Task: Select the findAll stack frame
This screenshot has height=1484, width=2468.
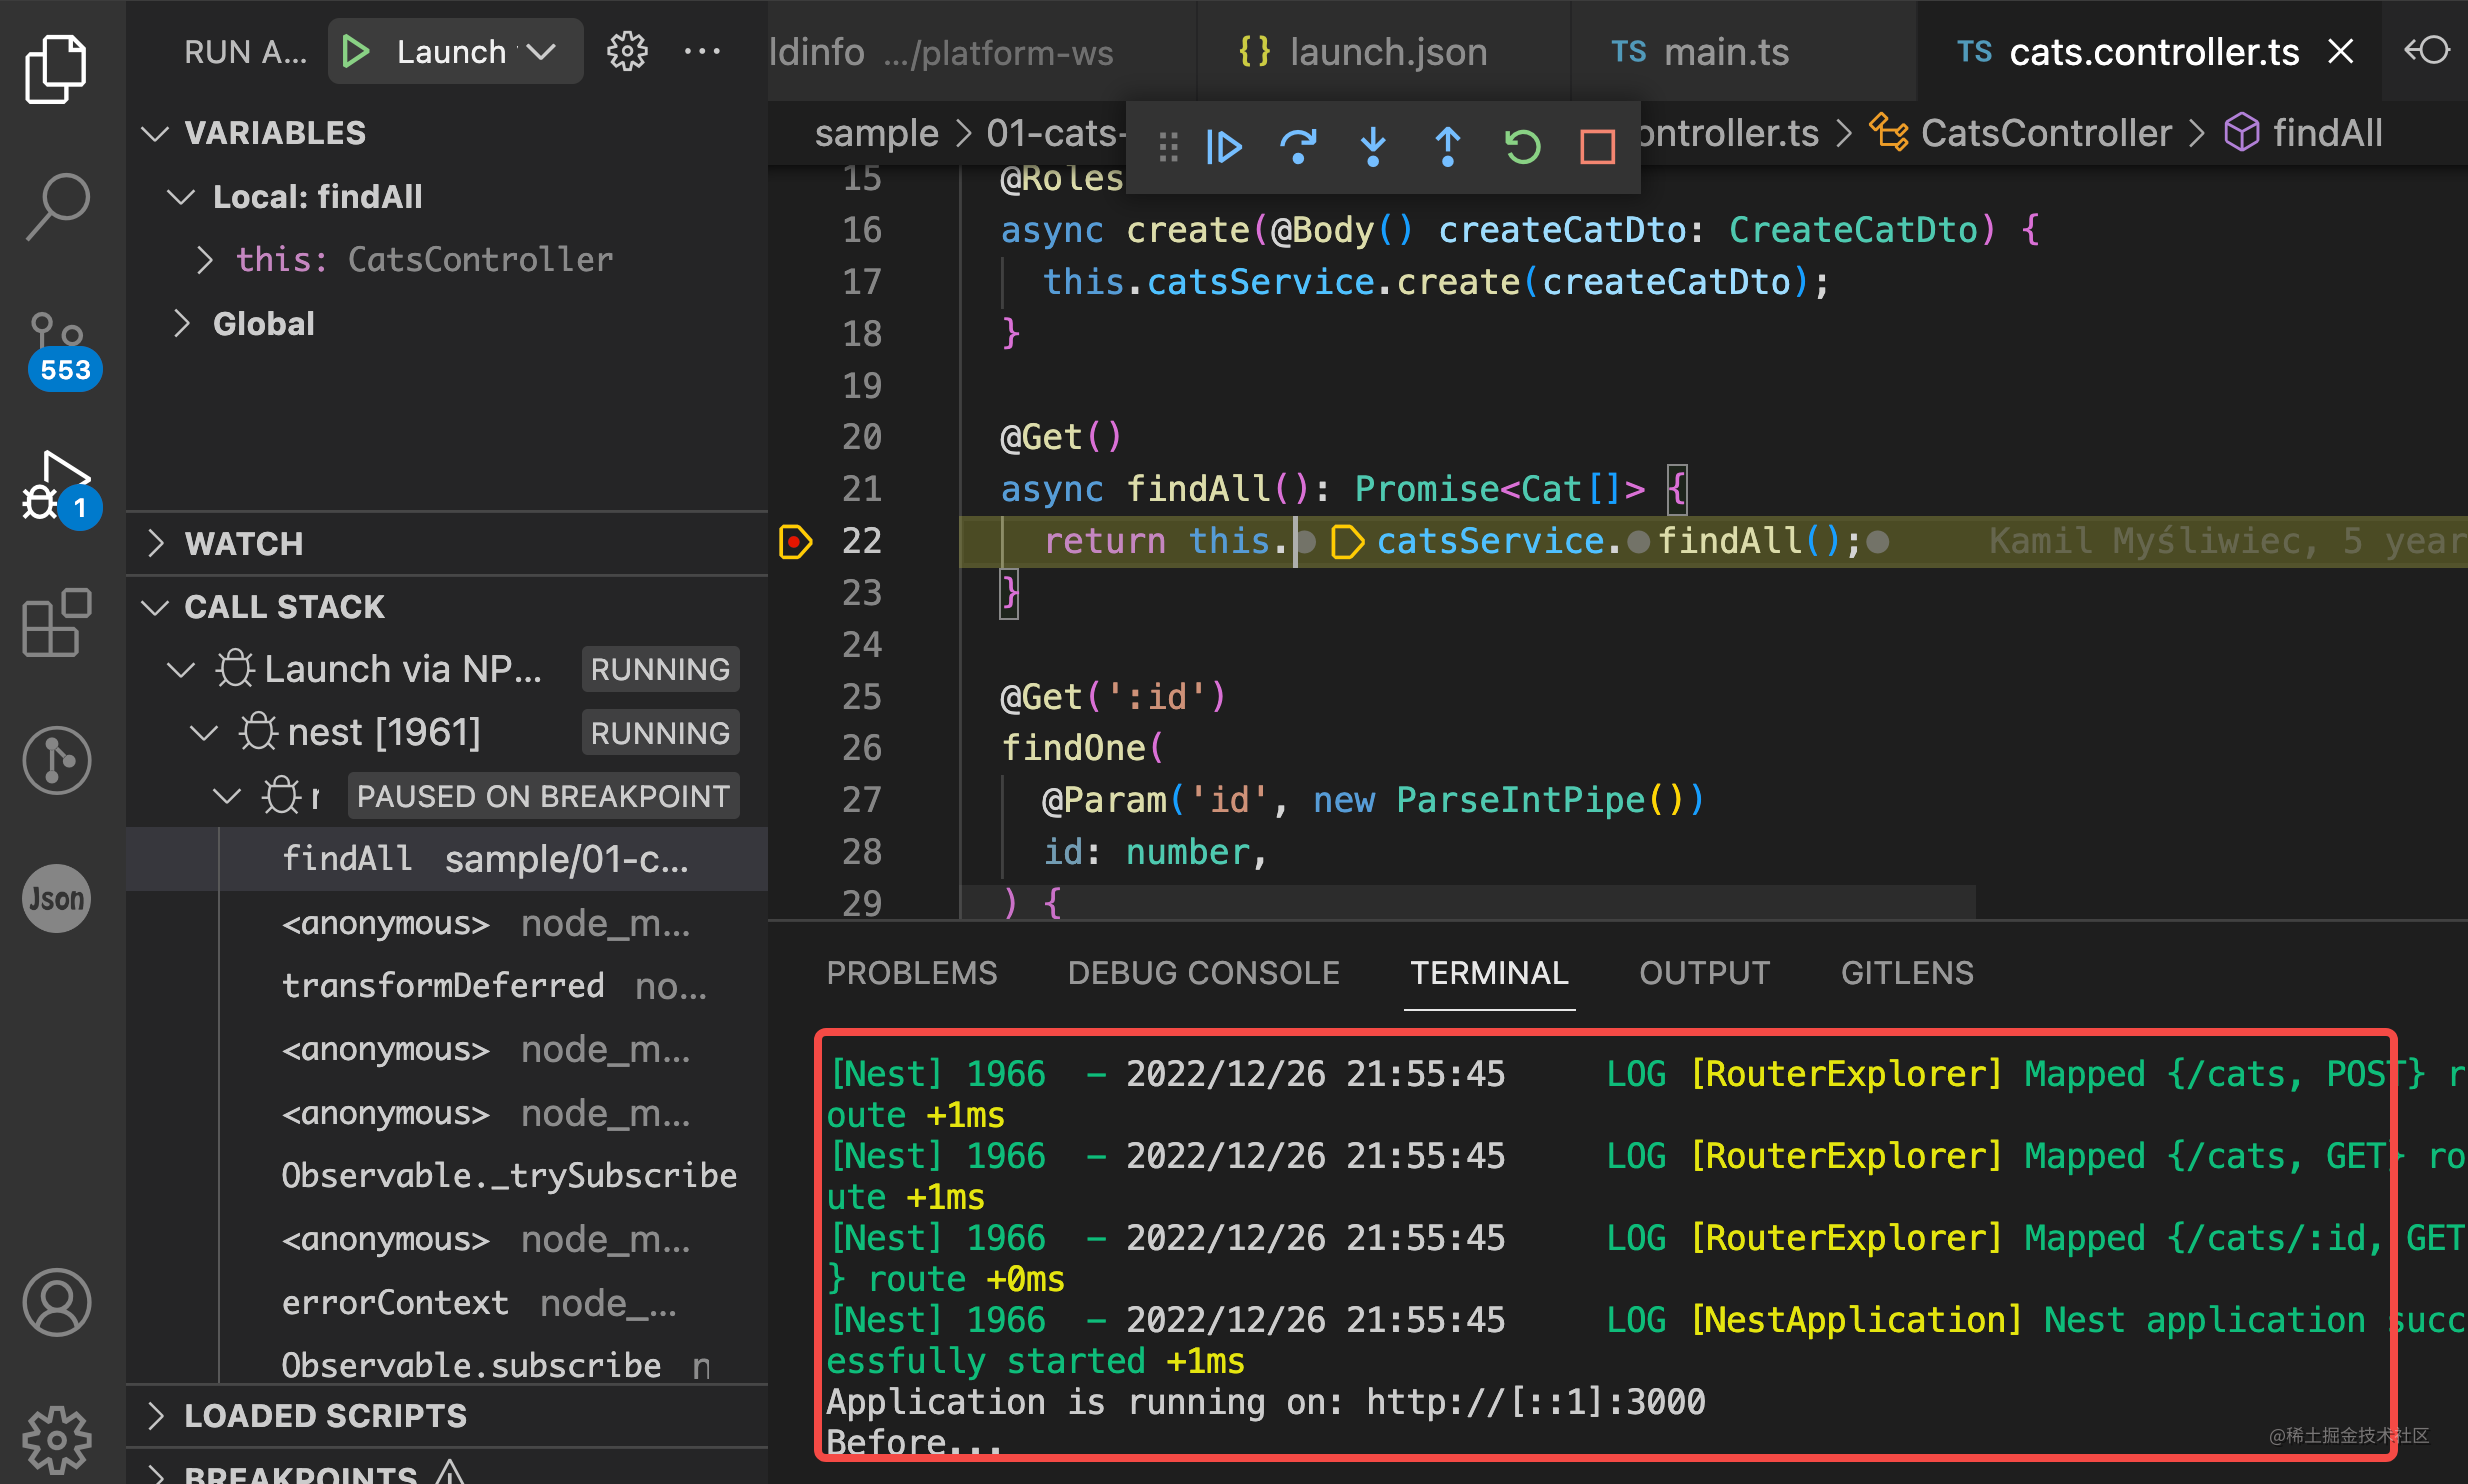Action: [x=447, y=859]
